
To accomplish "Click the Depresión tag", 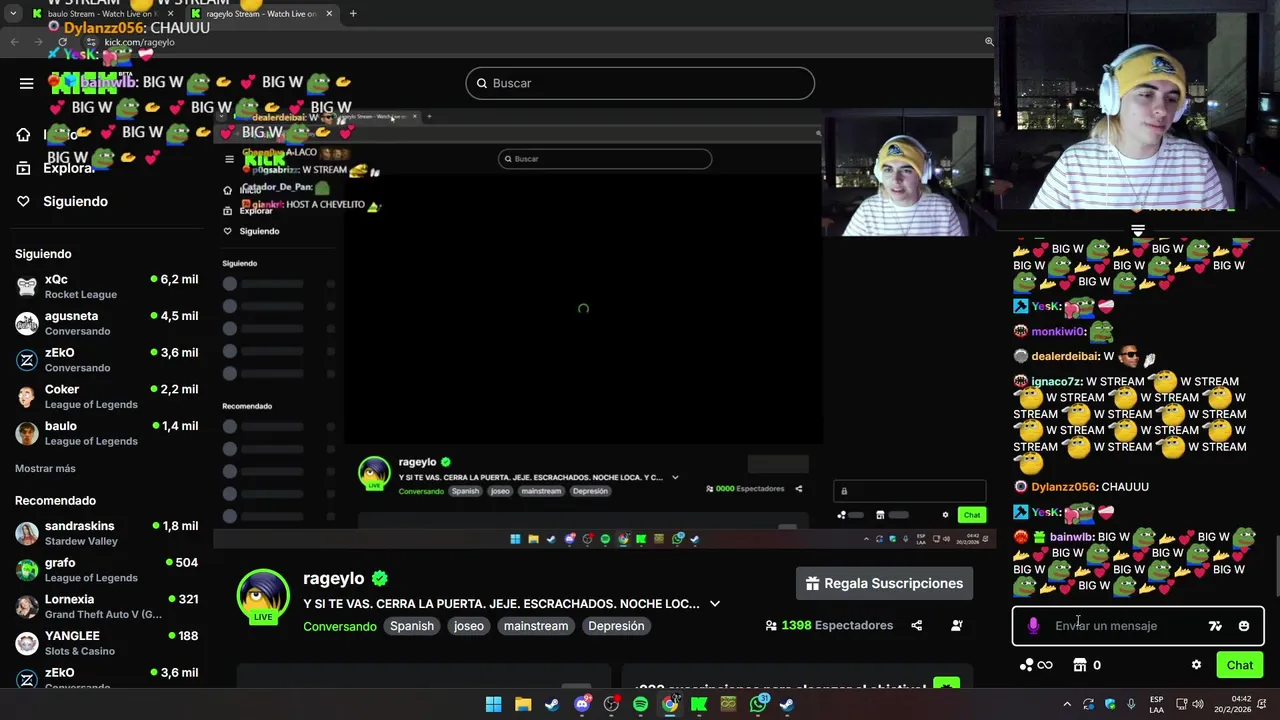I will pos(616,626).
